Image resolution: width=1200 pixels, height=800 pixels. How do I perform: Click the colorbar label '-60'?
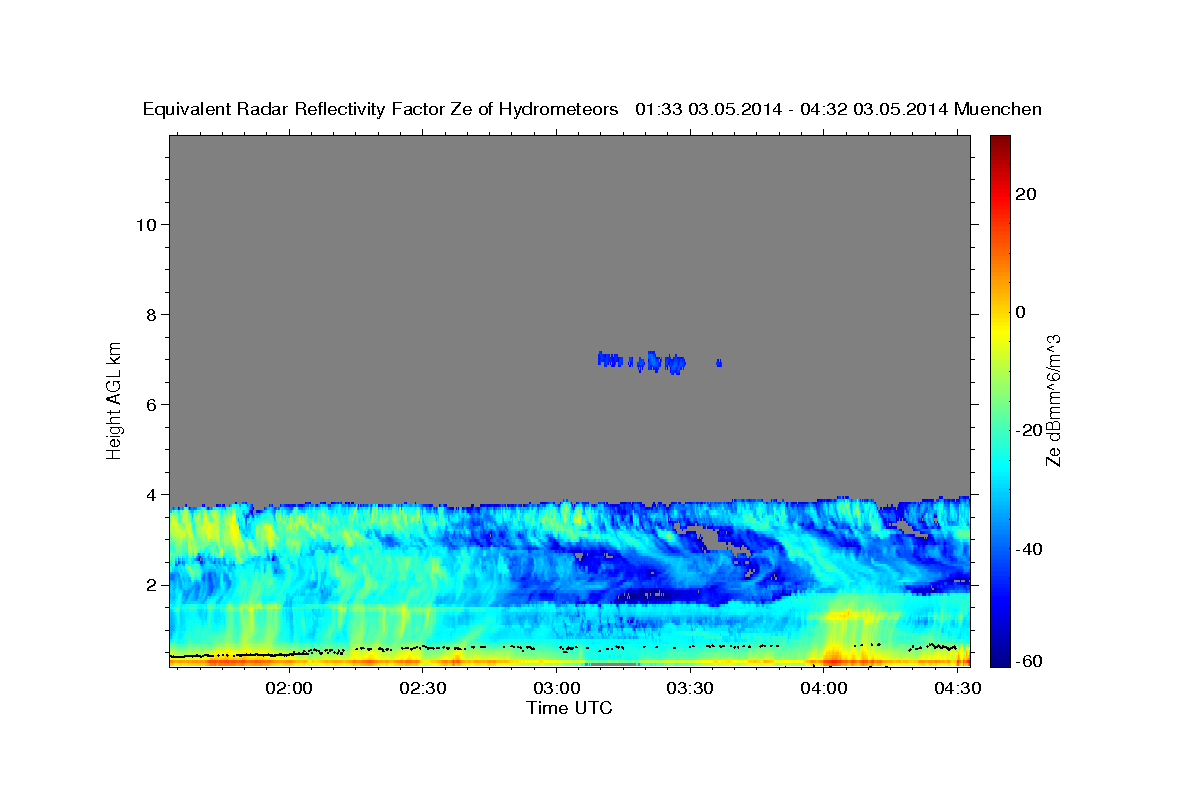point(1030,660)
